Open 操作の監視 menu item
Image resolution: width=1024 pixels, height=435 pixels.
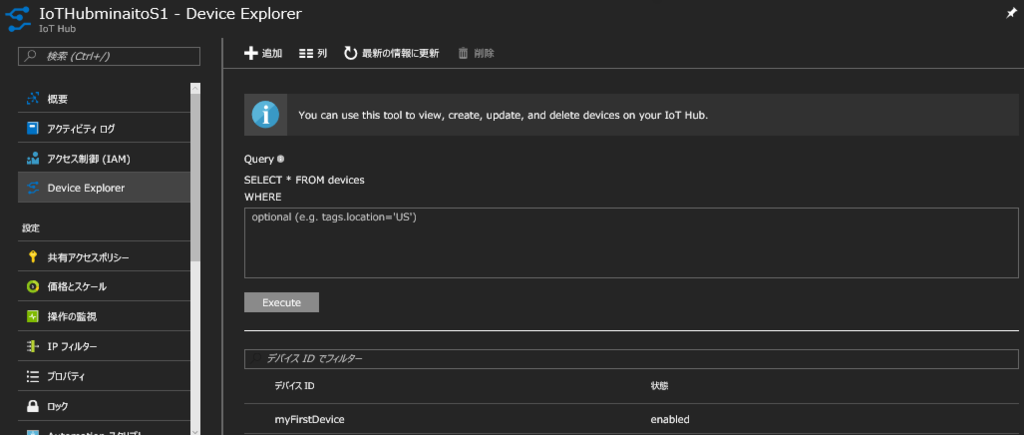(x=104, y=317)
